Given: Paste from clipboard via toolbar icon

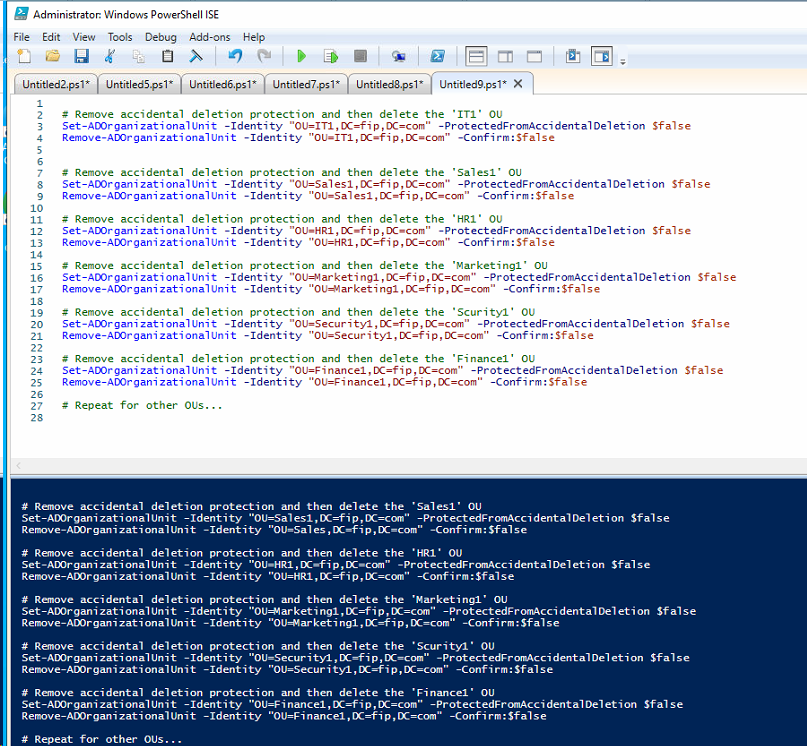Looking at the screenshot, I should pyautogui.click(x=167, y=56).
